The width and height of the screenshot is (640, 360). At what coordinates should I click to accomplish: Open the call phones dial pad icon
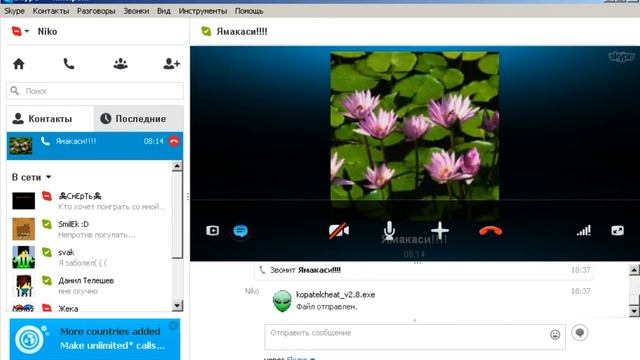(x=69, y=64)
